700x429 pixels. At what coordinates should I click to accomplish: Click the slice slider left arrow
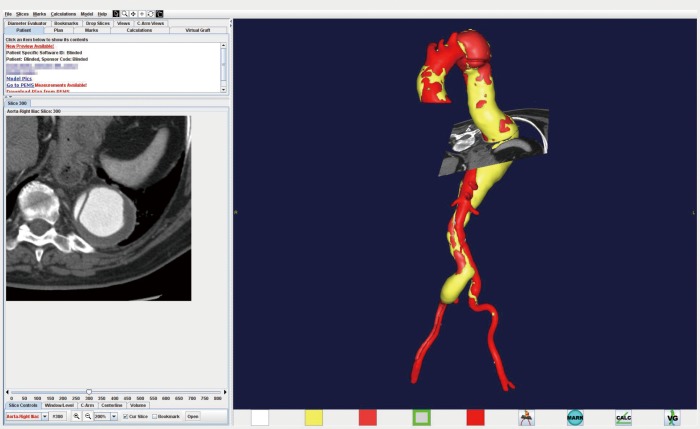(x=7, y=392)
